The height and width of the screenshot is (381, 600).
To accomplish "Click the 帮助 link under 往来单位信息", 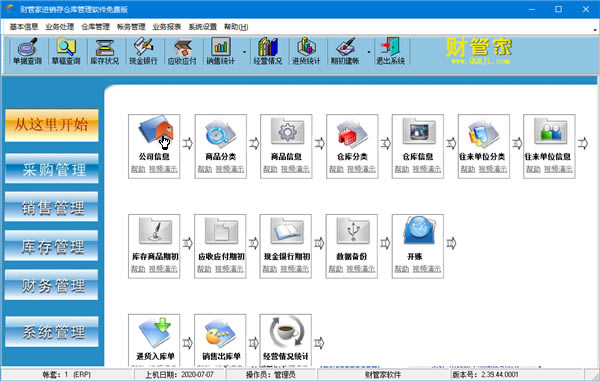I will pos(533,169).
